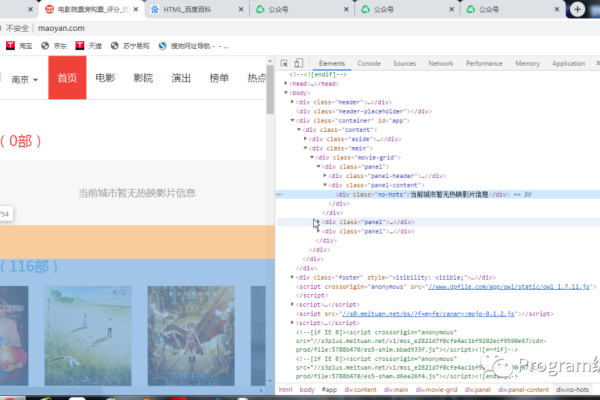Expand the div class footer node
This screenshot has height=400, width=600.
[292, 277]
